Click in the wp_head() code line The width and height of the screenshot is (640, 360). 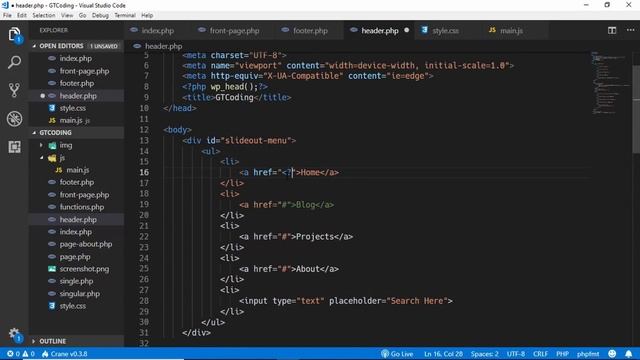click(x=225, y=87)
